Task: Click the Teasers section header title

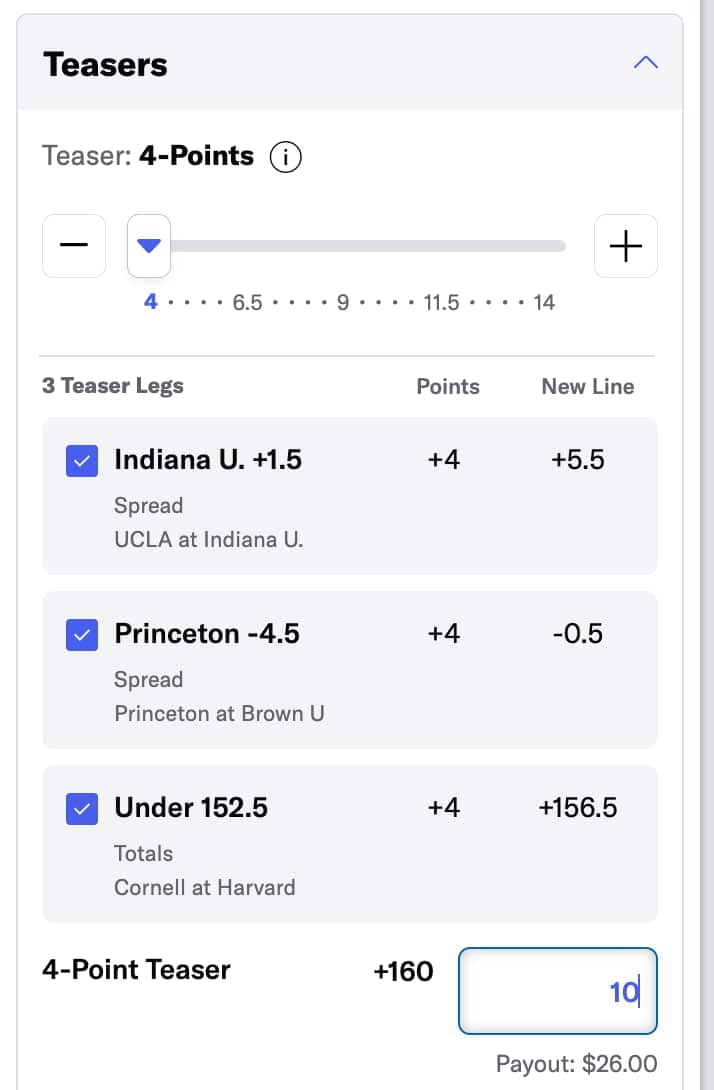Action: 106,65
